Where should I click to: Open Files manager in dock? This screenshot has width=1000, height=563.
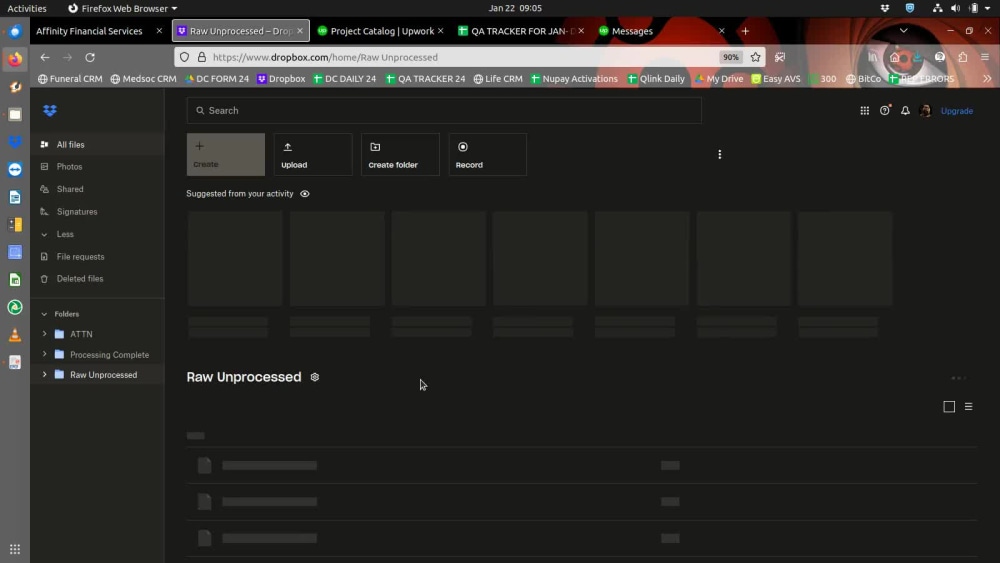(x=15, y=115)
